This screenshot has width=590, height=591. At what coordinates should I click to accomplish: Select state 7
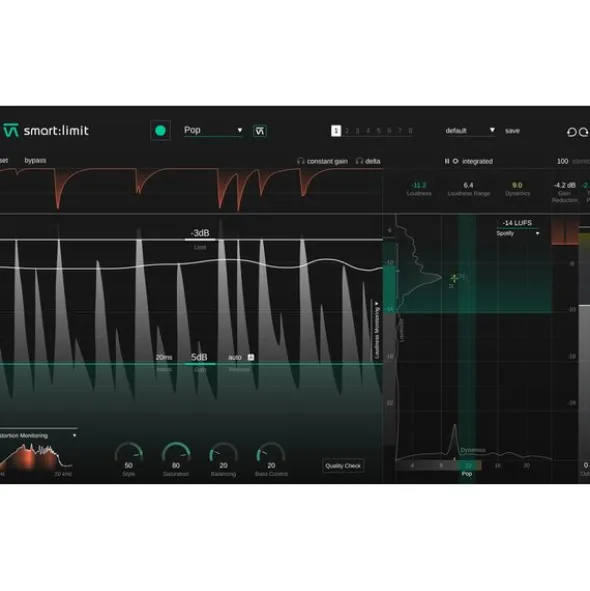coord(400,131)
